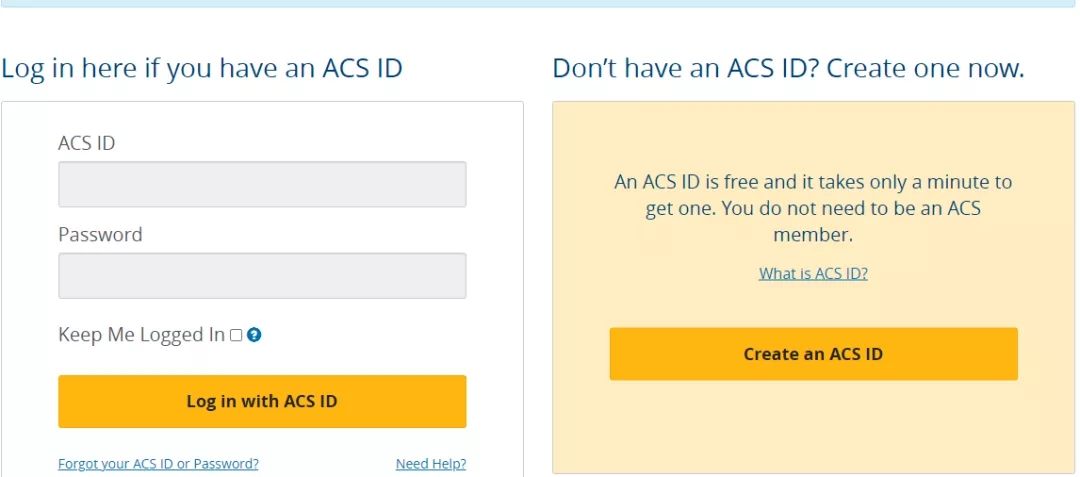Click the Keep Me Logged In label text
The width and height of the screenshot is (1080, 477).
(141, 335)
